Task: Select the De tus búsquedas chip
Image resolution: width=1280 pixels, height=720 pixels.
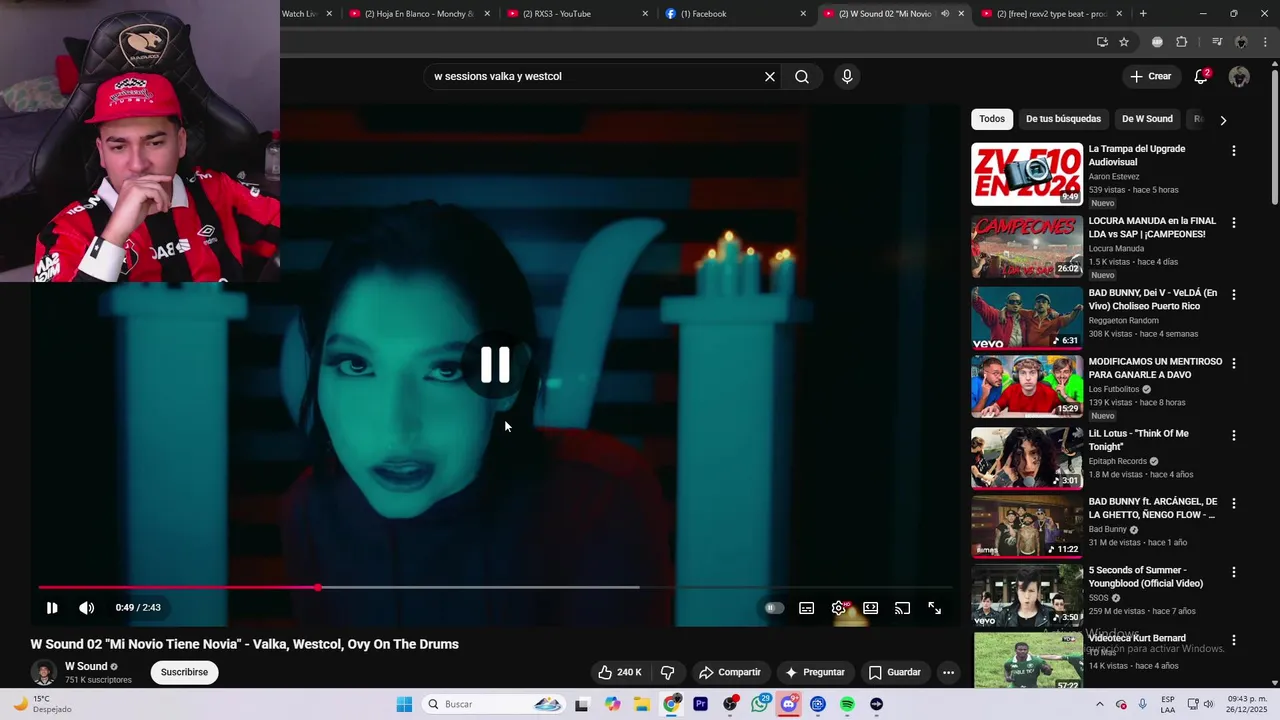Action: (x=1063, y=119)
